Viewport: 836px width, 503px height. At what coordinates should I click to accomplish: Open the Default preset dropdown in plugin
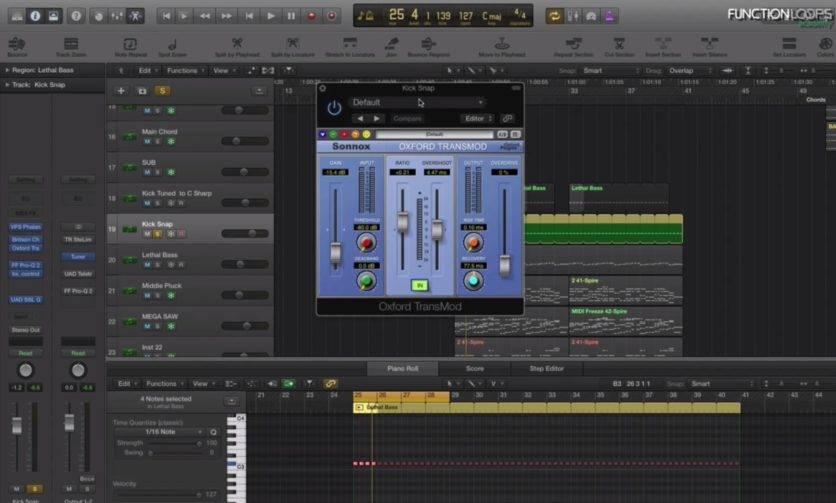pos(418,102)
